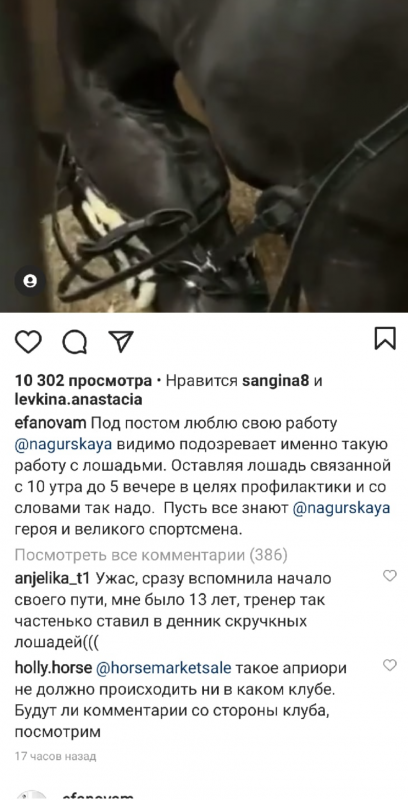Viewport: 408px width, 800px height.
Task: Expand all 386 comments
Action: pyautogui.click(x=151, y=555)
